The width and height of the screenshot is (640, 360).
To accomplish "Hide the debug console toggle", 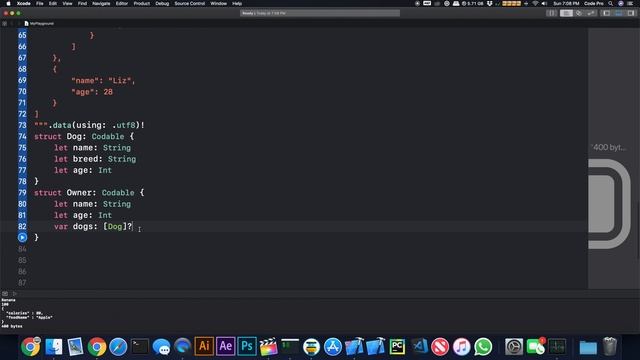I will pos(5,293).
